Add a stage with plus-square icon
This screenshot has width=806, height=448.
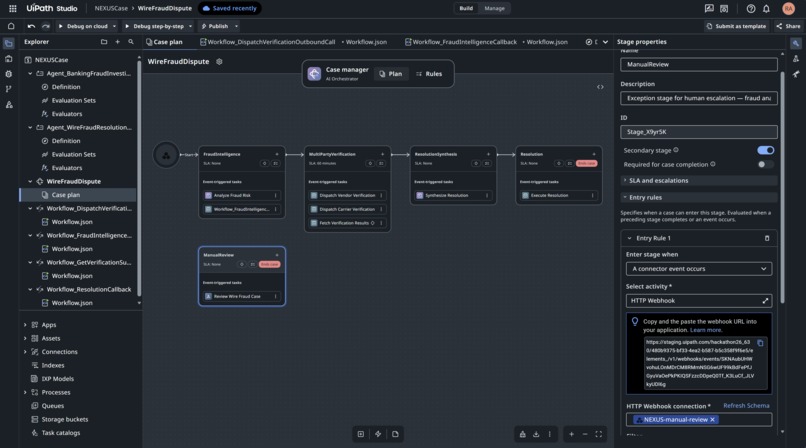click(x=361, y=434)
